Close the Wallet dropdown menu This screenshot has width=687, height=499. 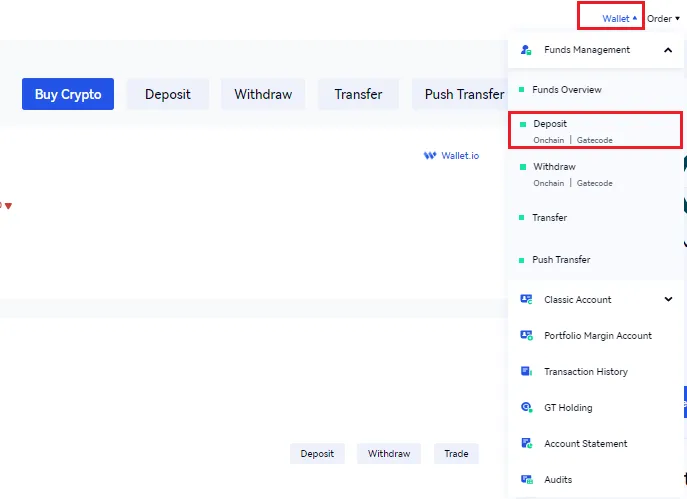click(x=619, y=18)
